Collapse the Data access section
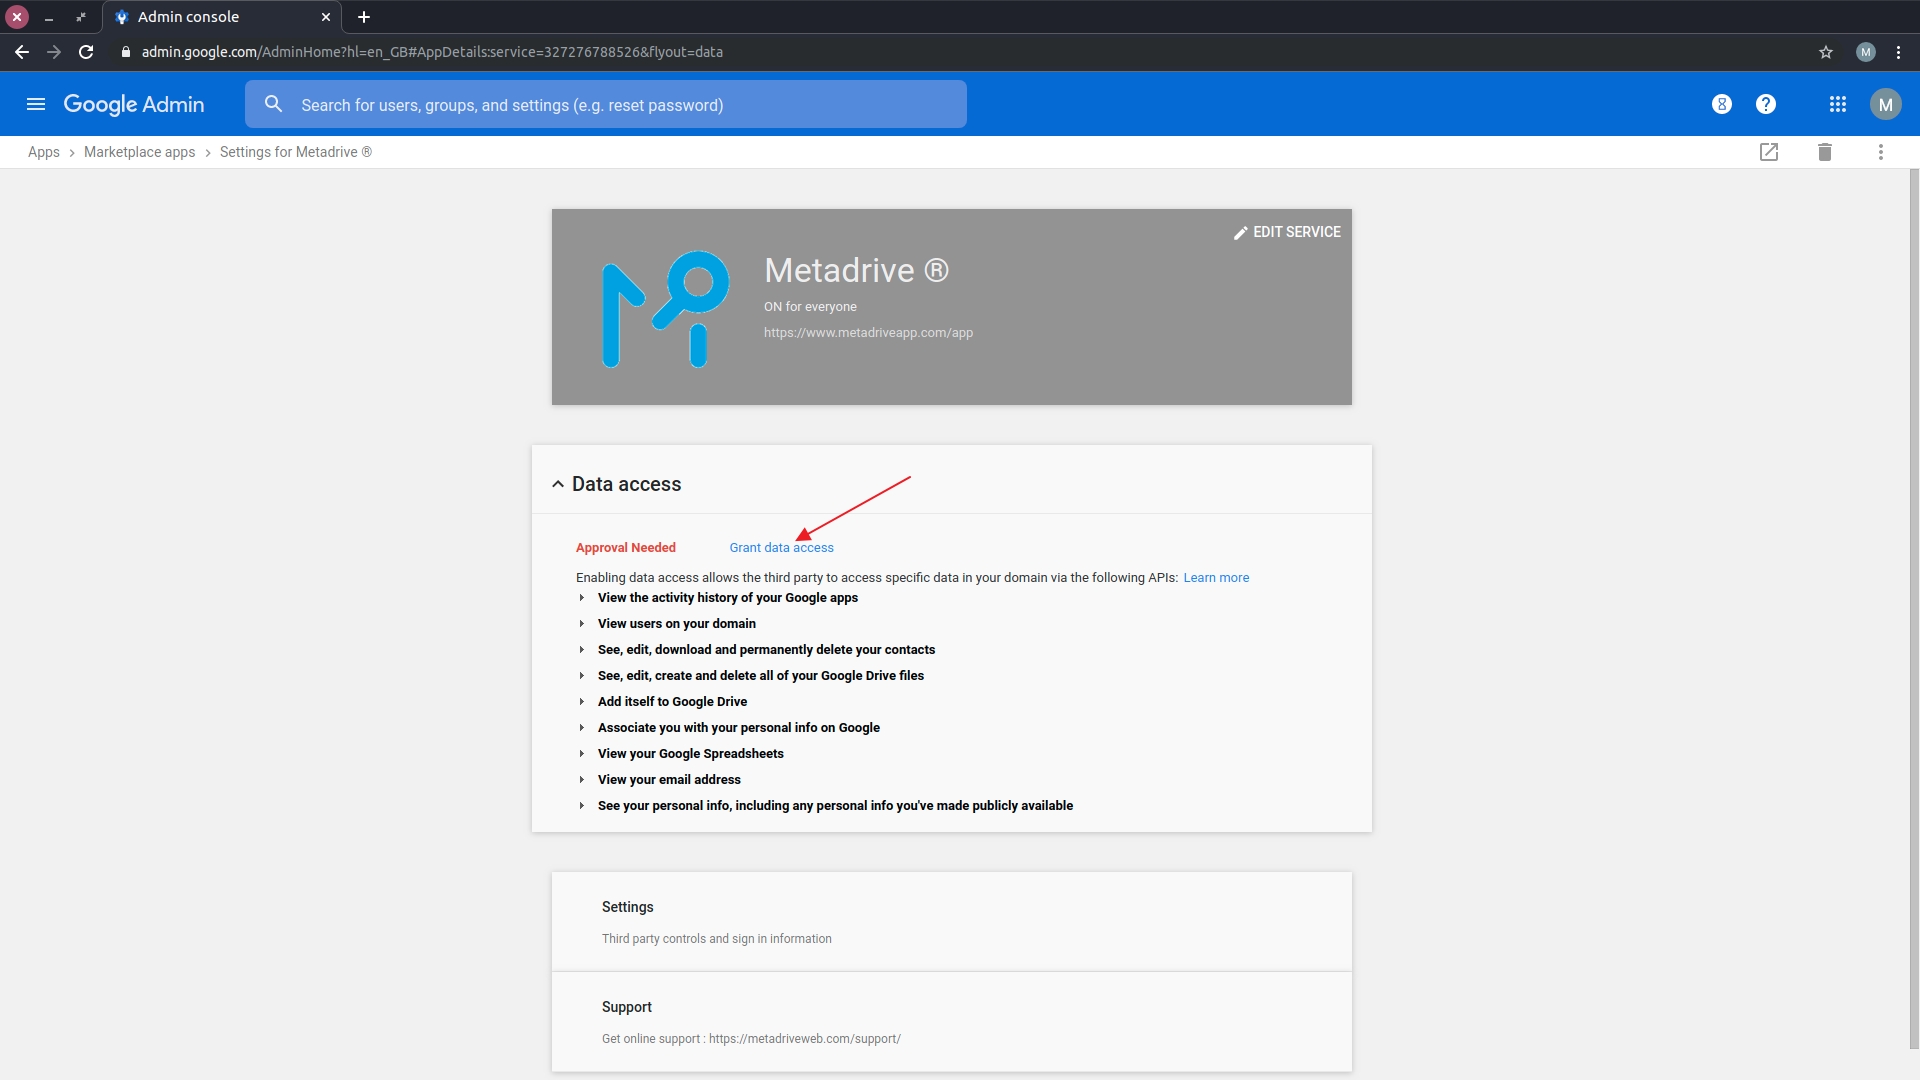1920x1080 pixels. (558, 484)
